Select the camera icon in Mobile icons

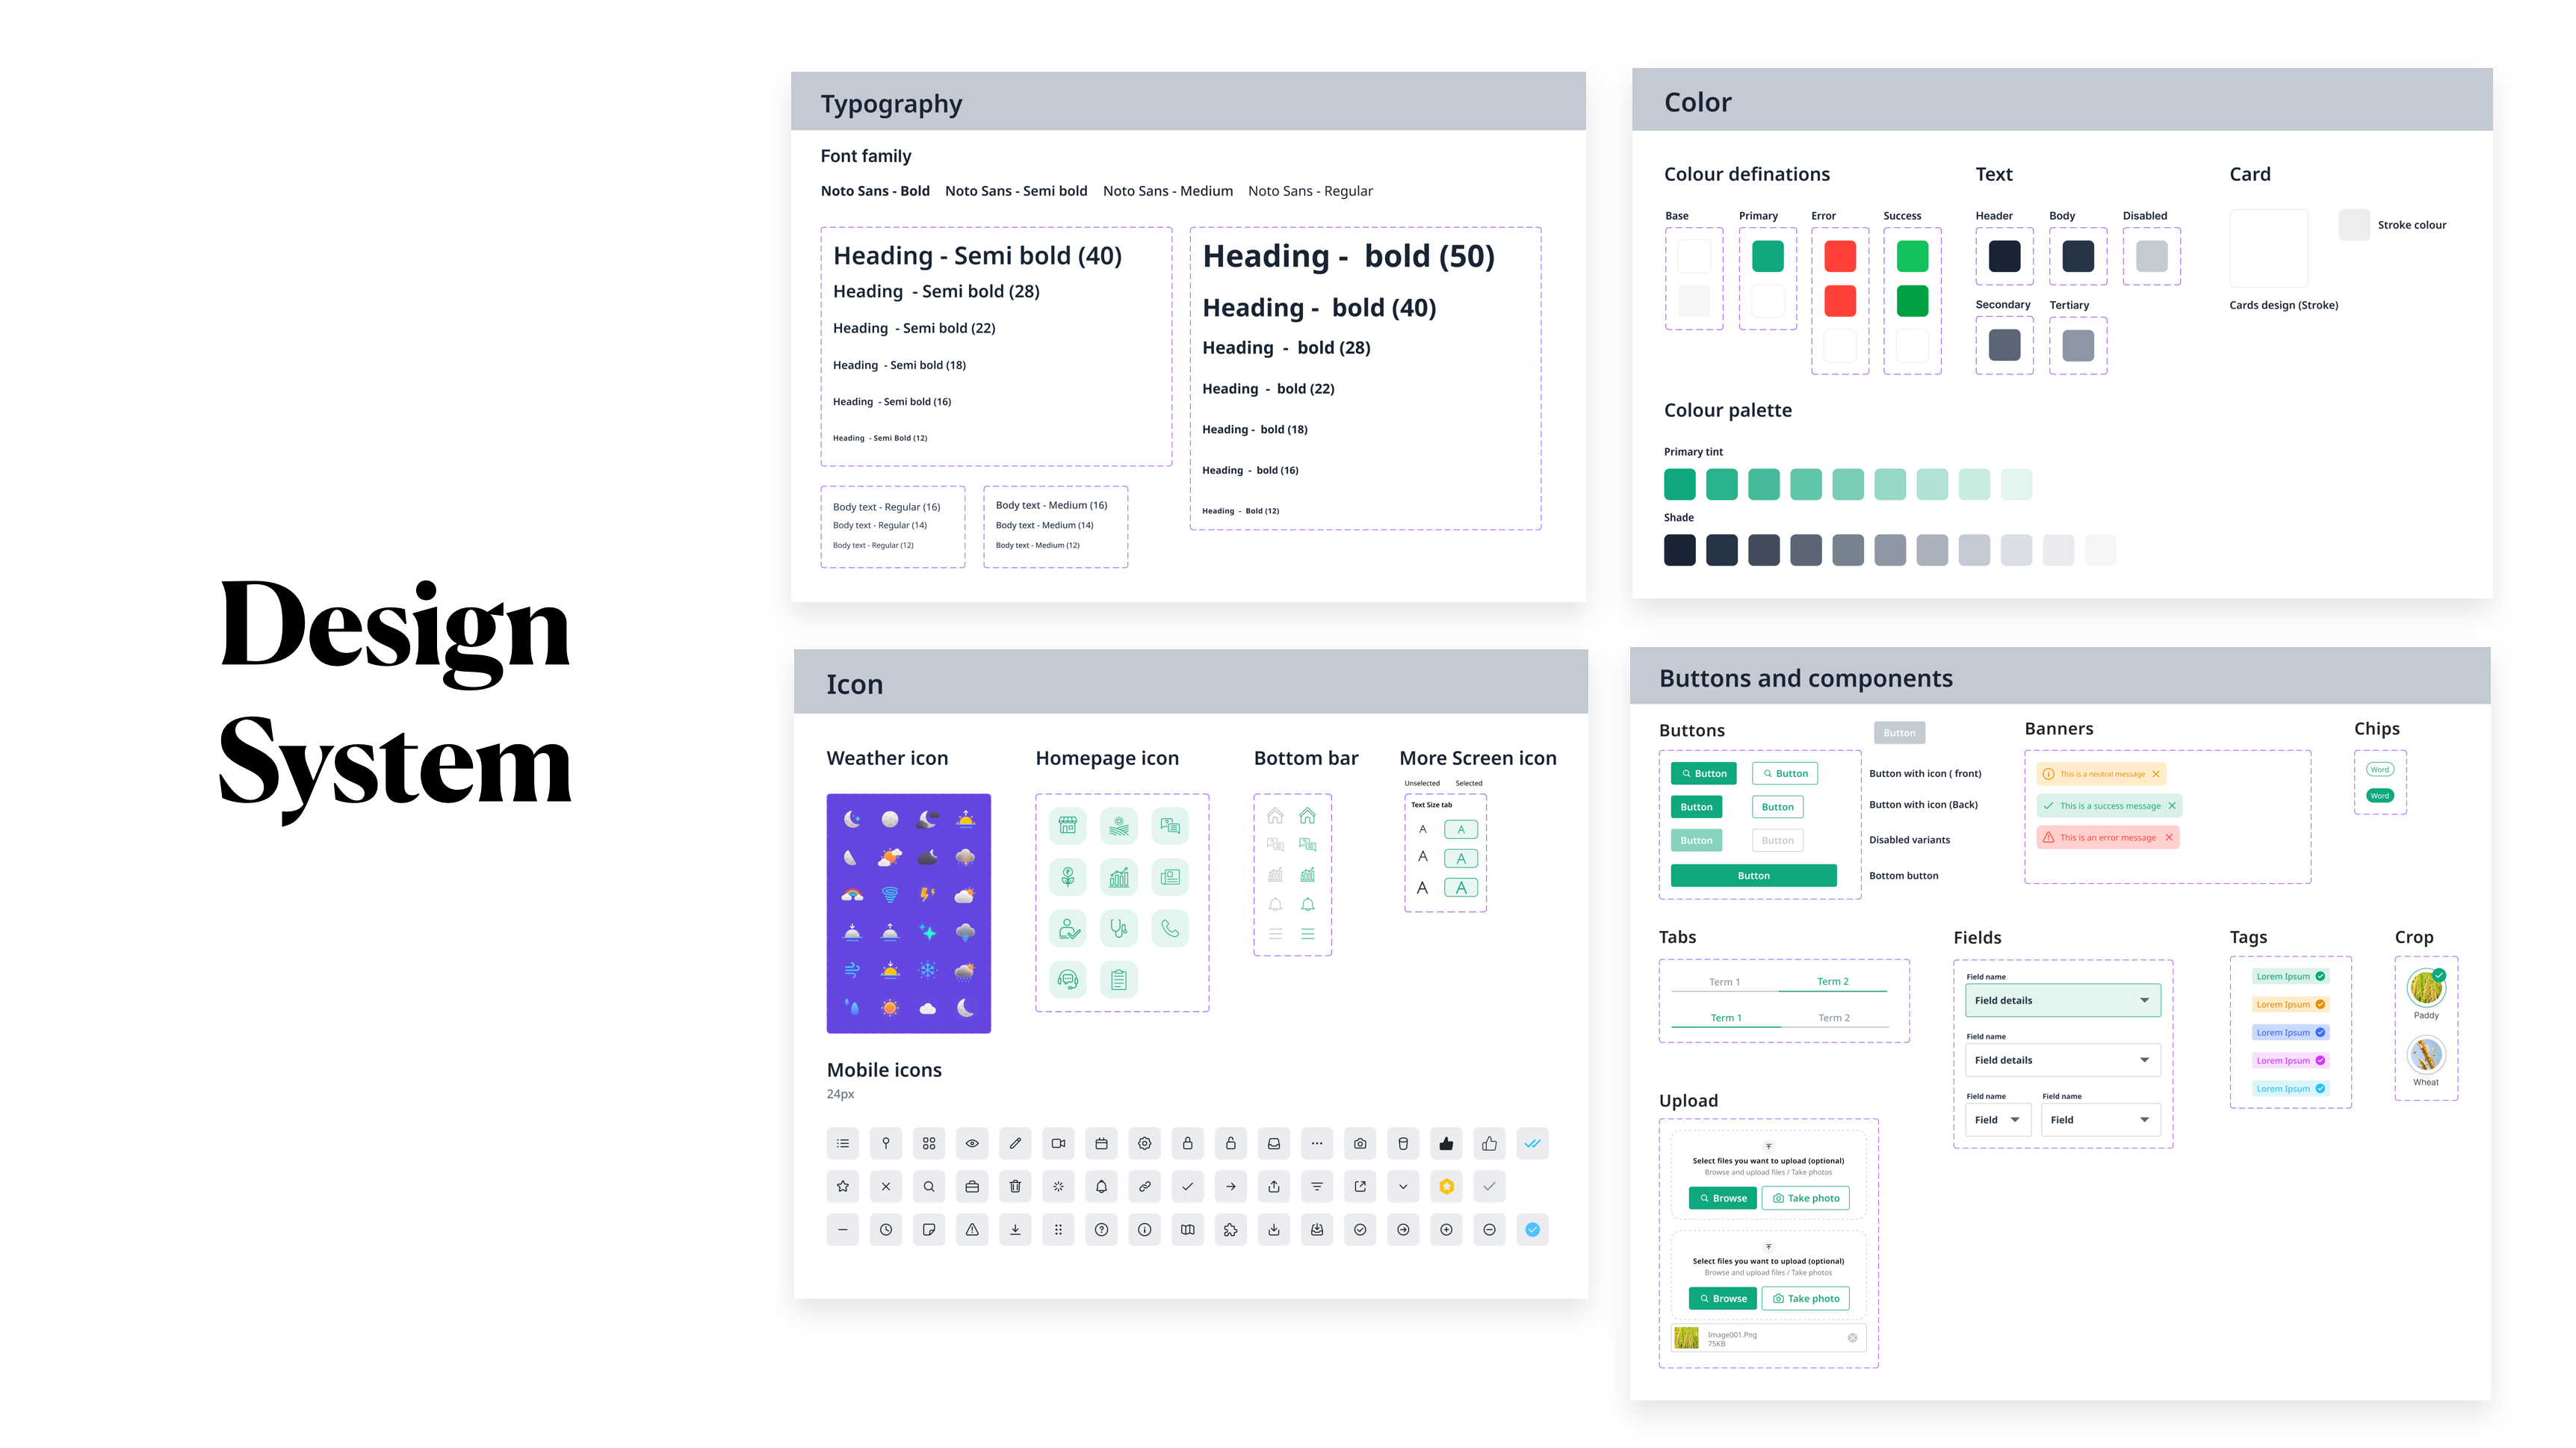pyautogui.click(x=1360, y=1143)
